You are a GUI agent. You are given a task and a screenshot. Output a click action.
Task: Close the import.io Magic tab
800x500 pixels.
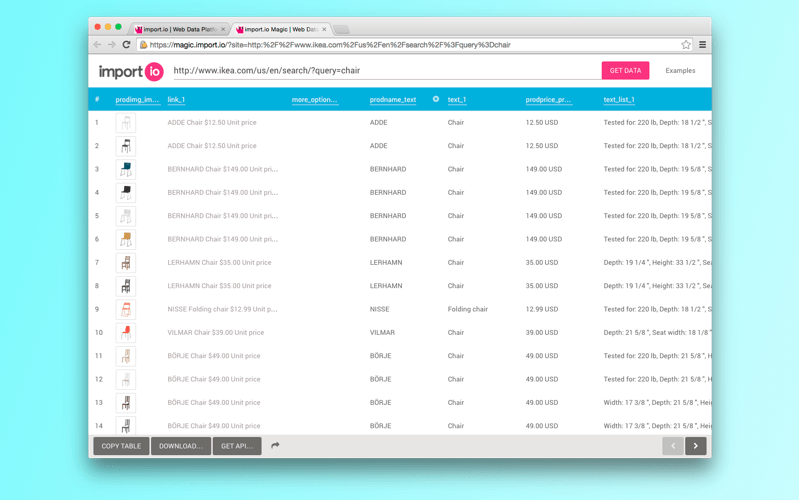tap(324, 30)
